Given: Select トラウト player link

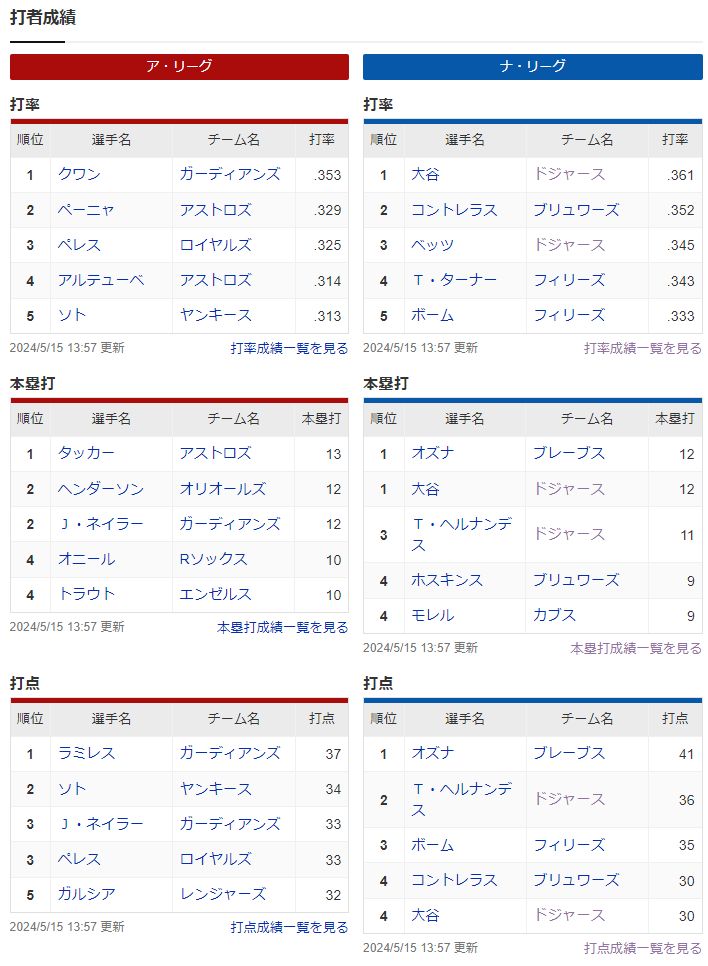Looking at the screenshot, I should pos(86,594).
